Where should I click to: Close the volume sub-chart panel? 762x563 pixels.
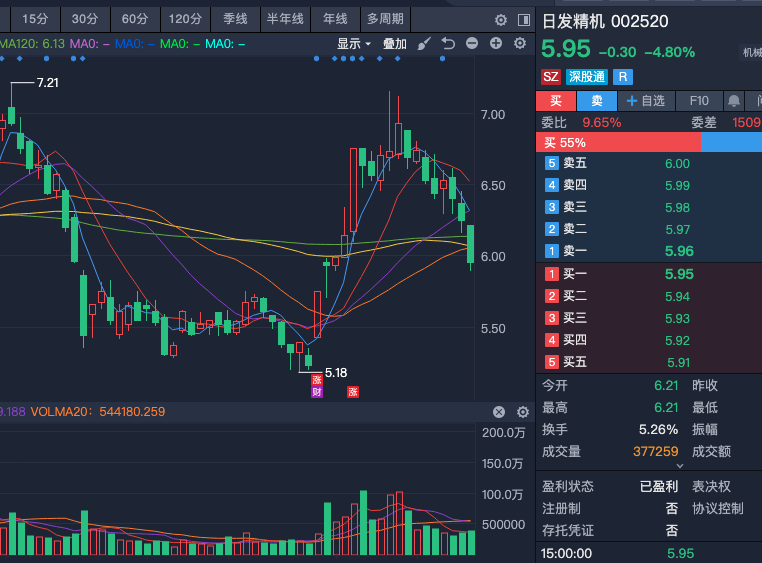pos(499,412)
